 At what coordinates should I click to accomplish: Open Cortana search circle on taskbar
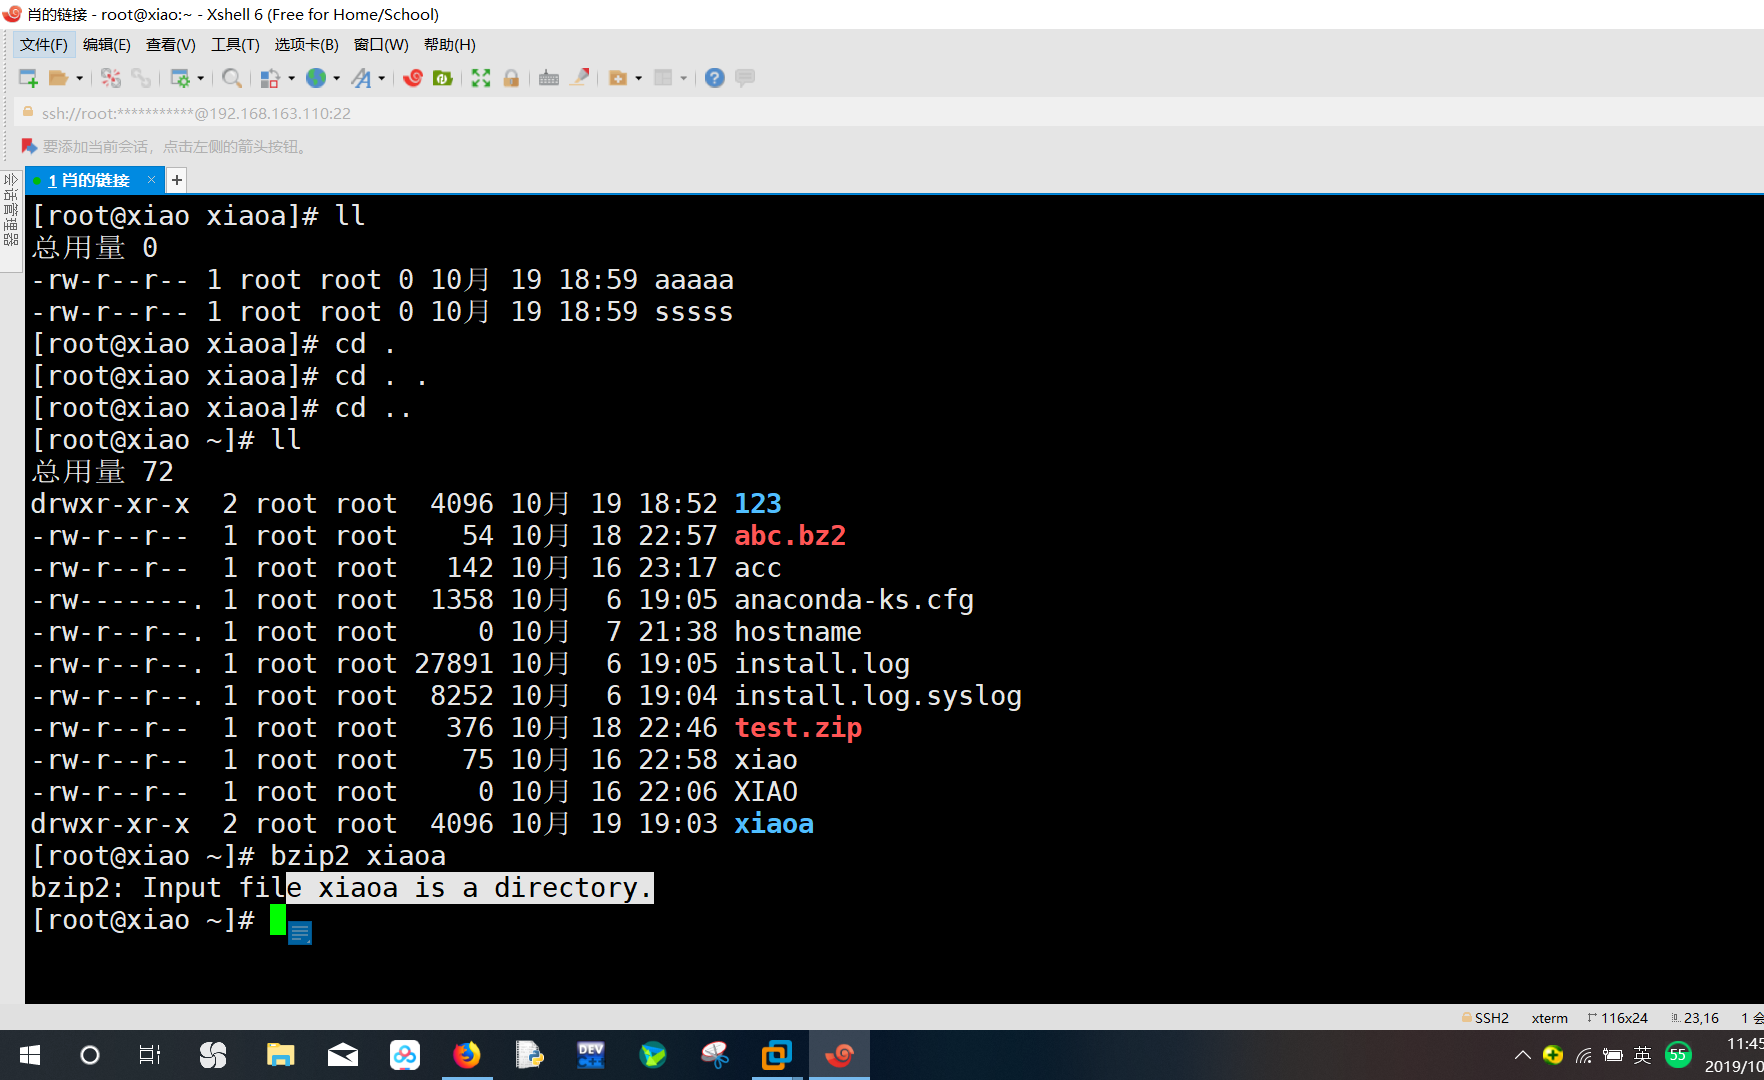click(x=90, y=1055)
